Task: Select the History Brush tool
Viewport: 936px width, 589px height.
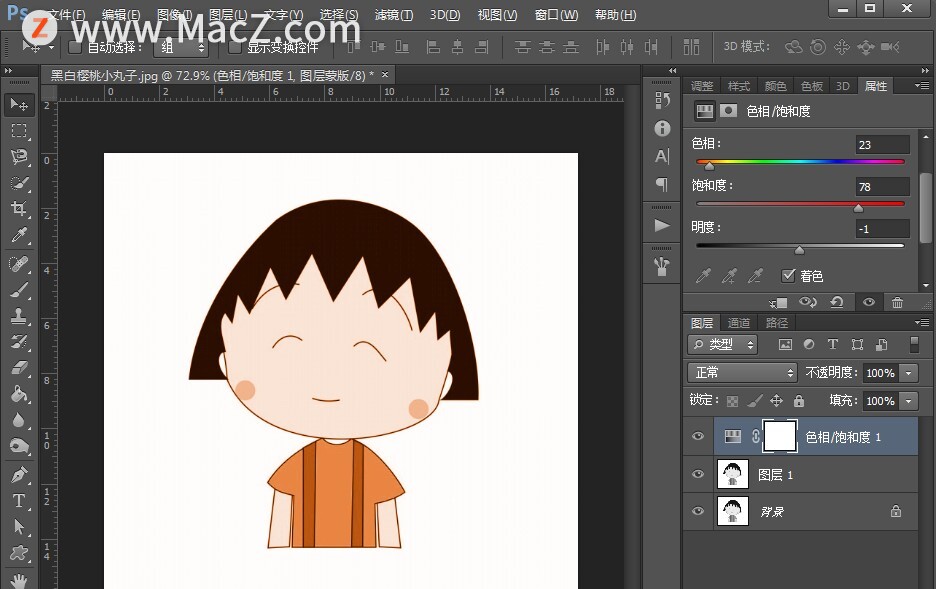Action: tap(19, 341)
